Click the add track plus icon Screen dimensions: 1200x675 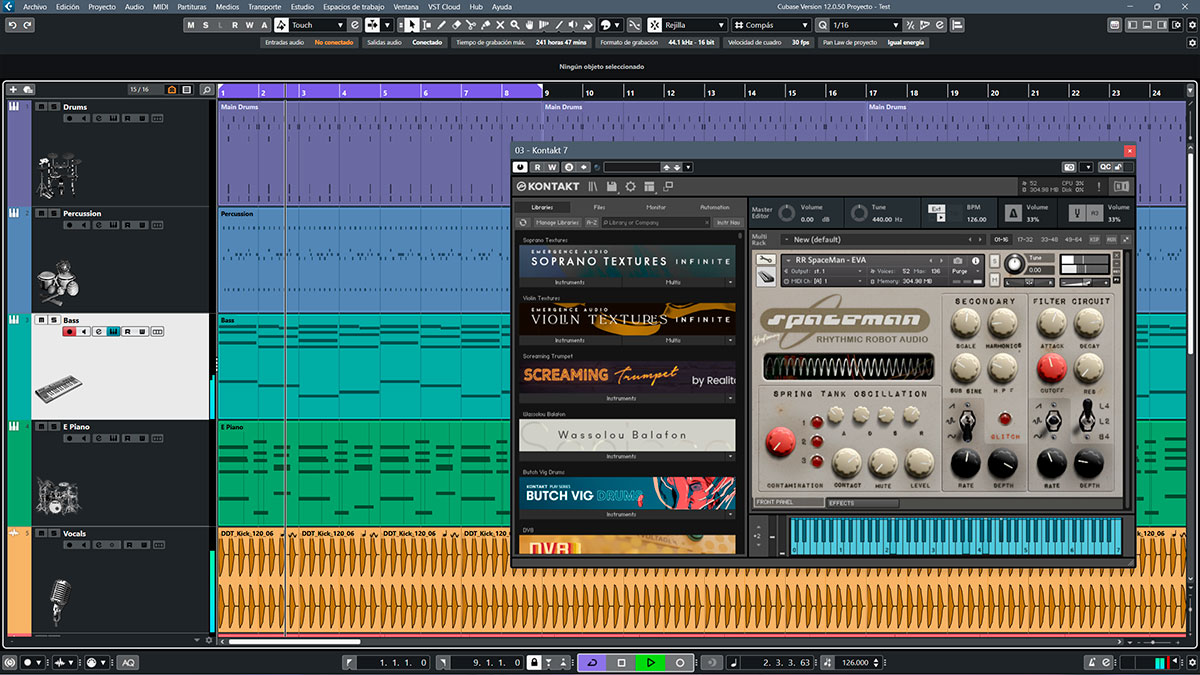(13, 90)
